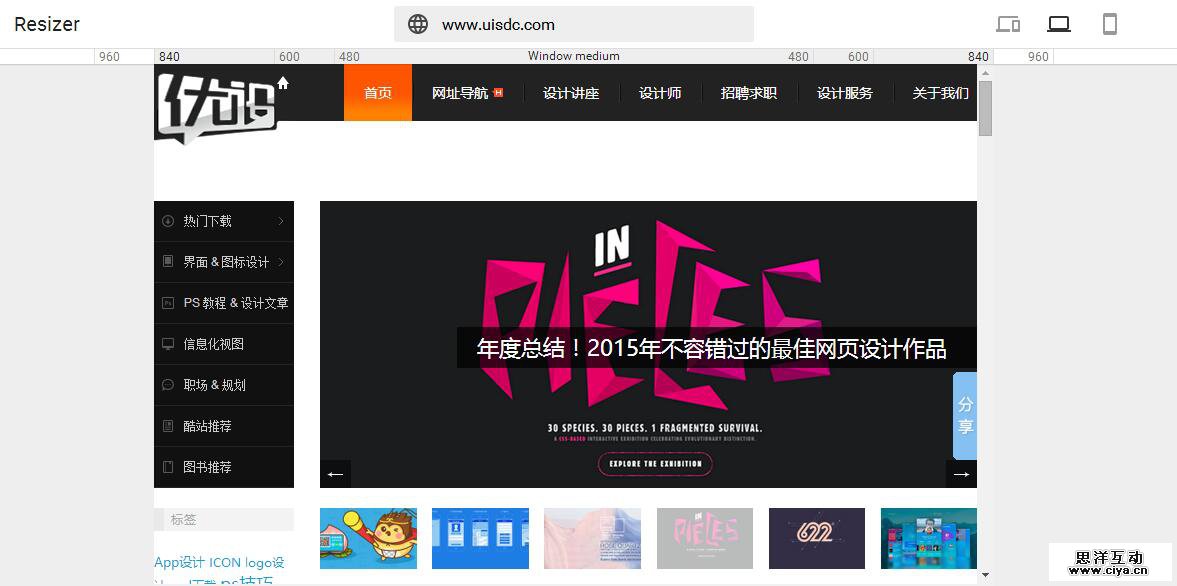Image resolution: width=1177 pixels, height=586 pixels.
Task: Expand the 界面＆图标设计 sidebar submenu
Action: click(x=281, y=262)
